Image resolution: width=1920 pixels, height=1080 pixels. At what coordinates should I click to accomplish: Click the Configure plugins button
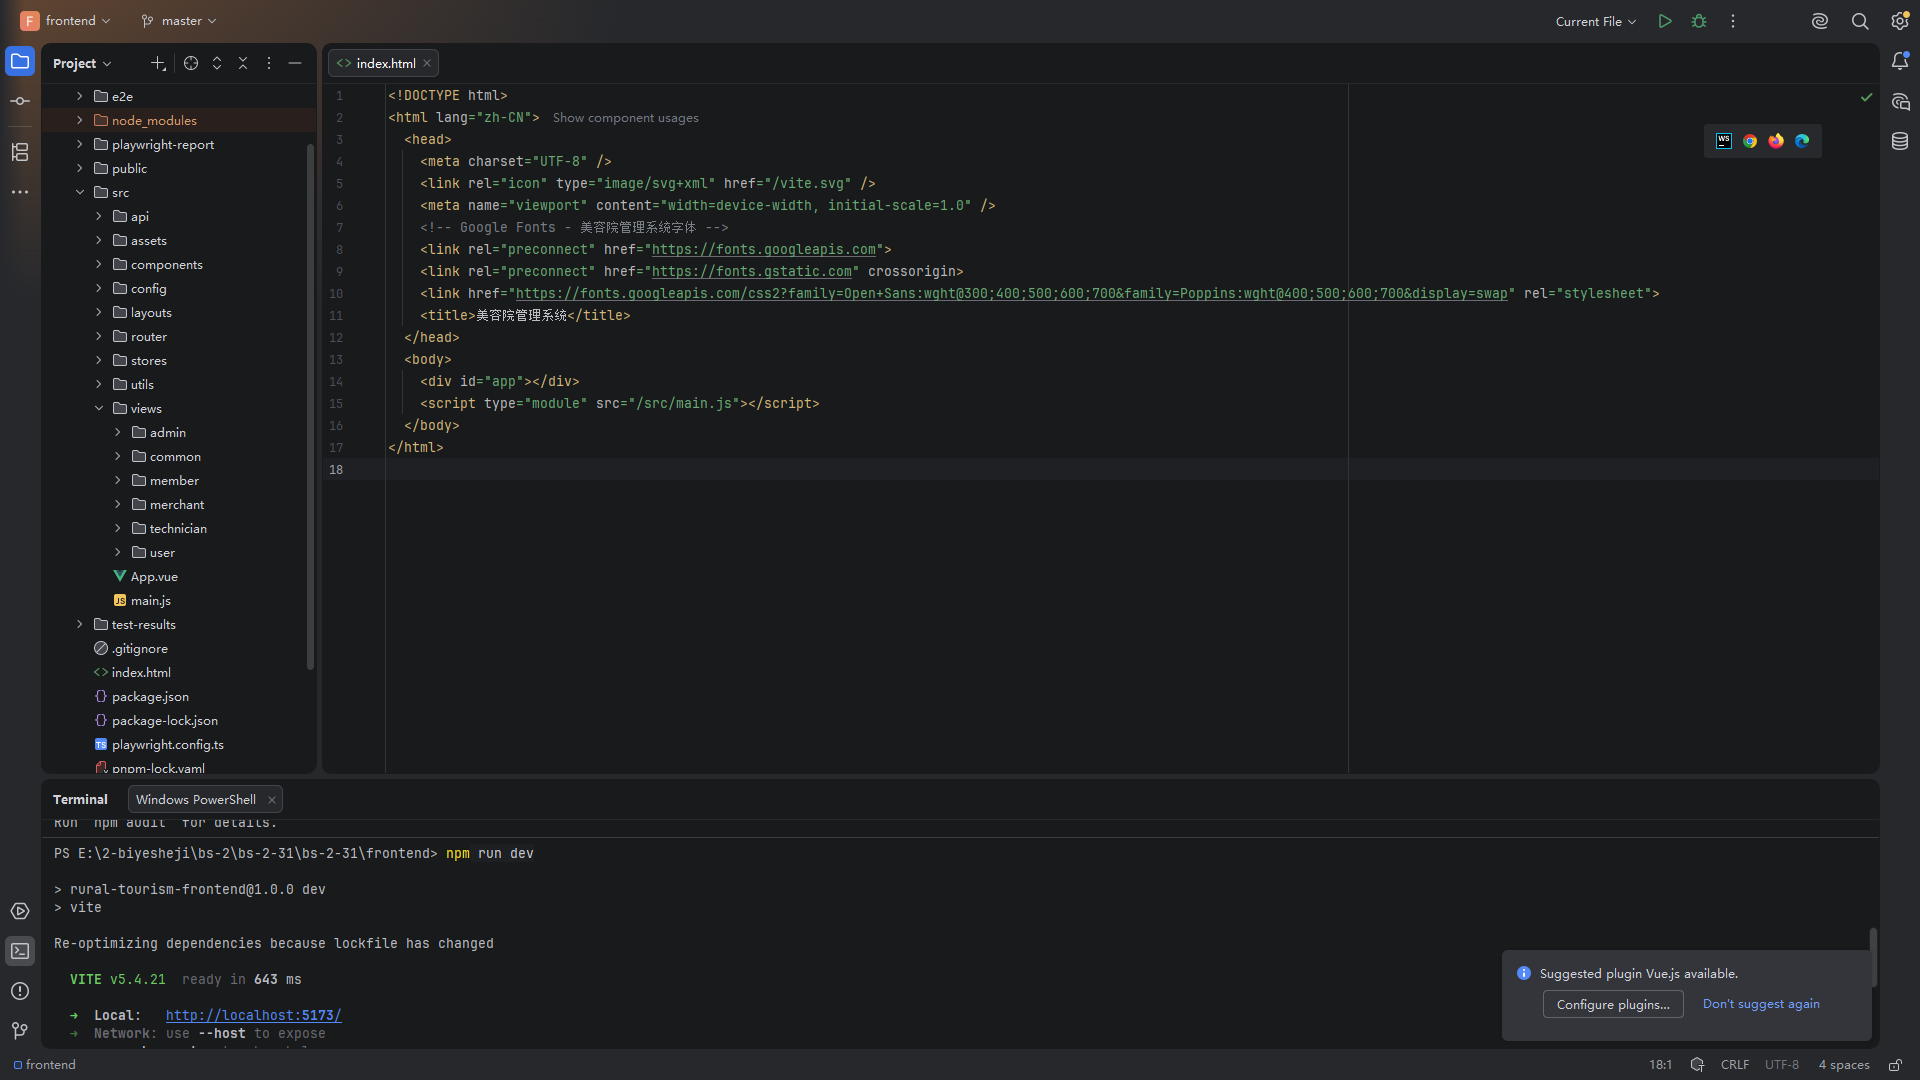(1613, 1004)
